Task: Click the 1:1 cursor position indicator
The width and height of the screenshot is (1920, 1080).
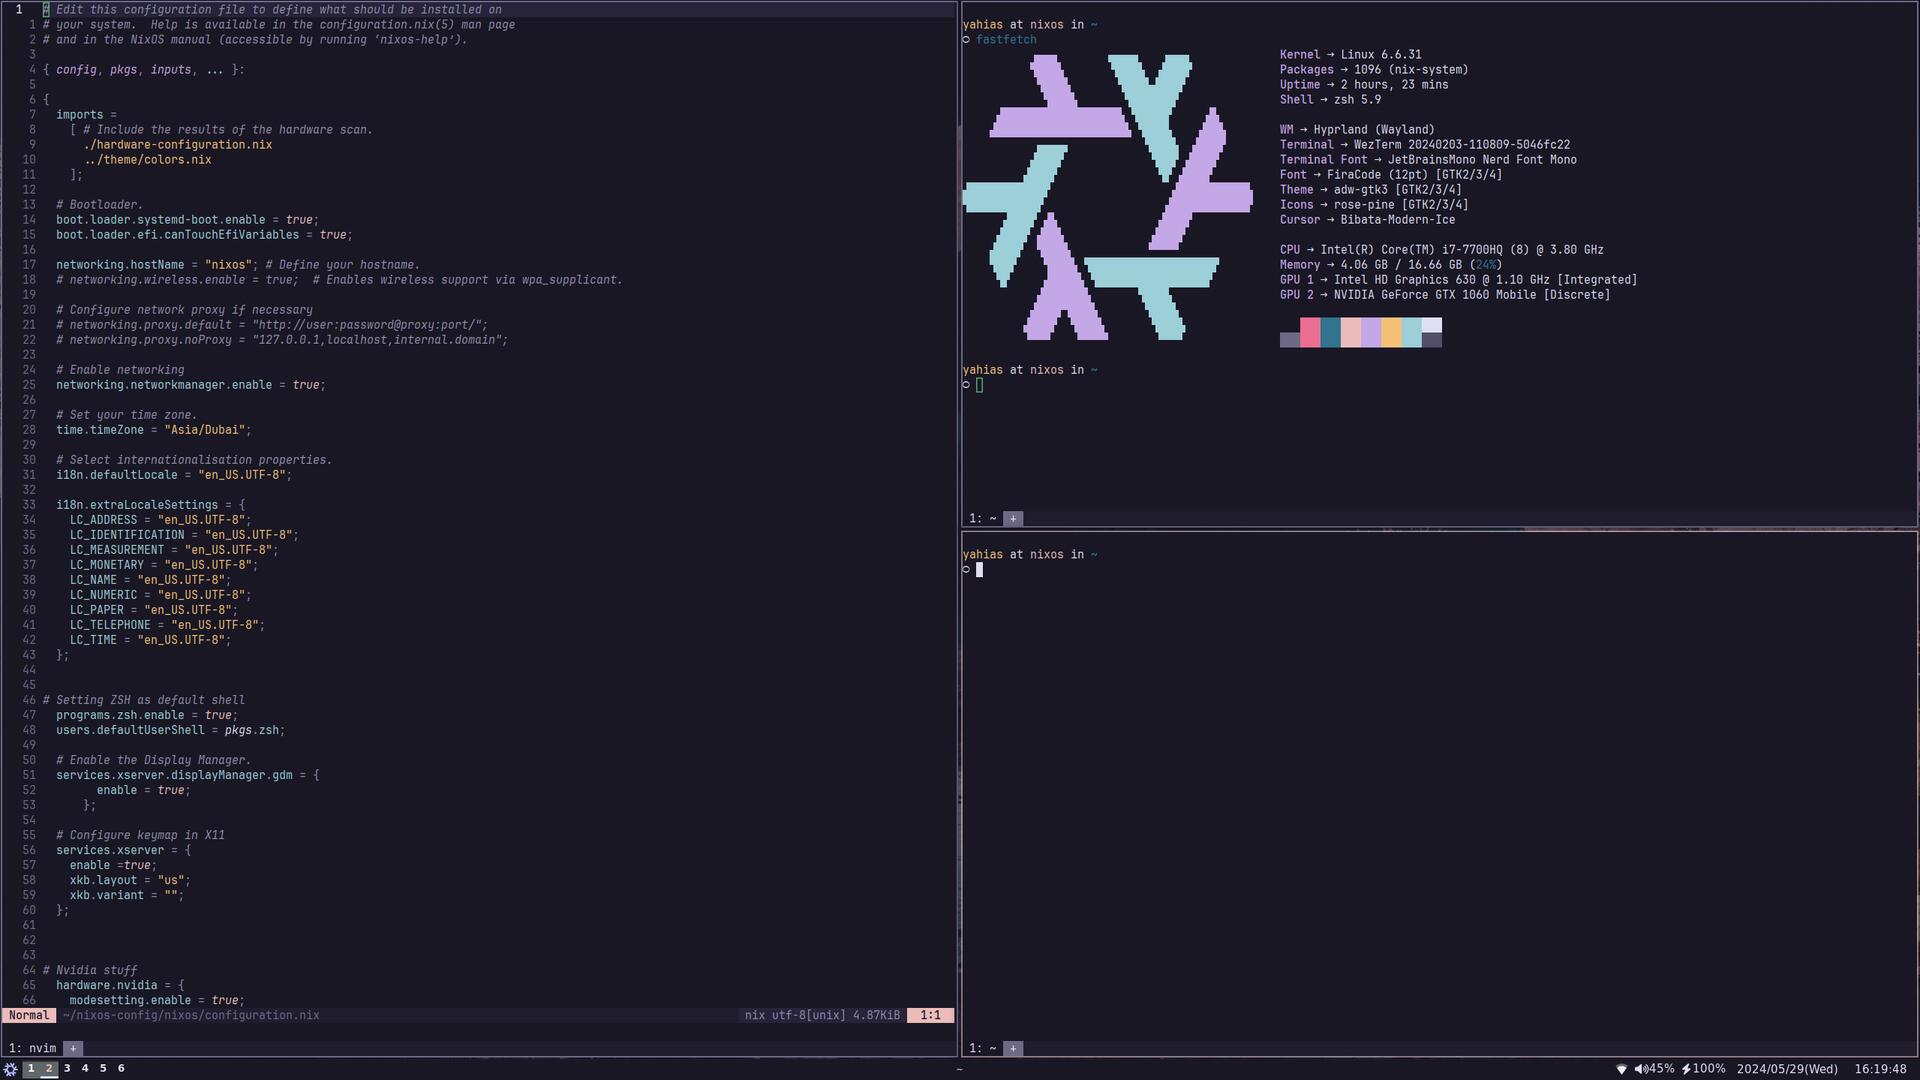Action: point(930,1015)
